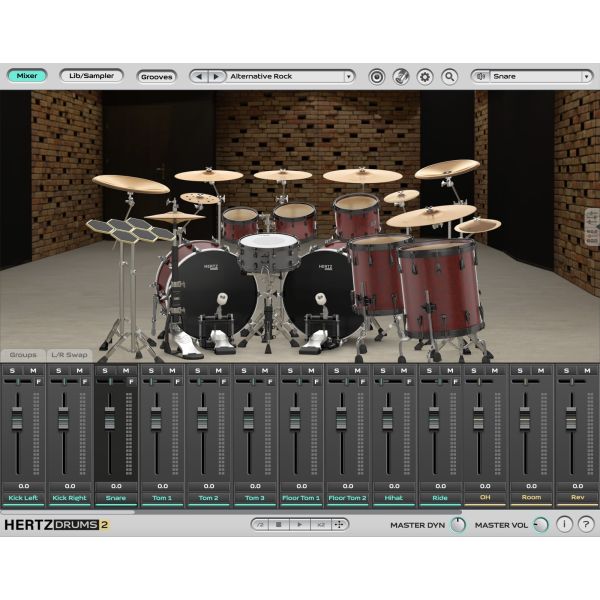Click the Snare channel volume fader

click(109, 418)
